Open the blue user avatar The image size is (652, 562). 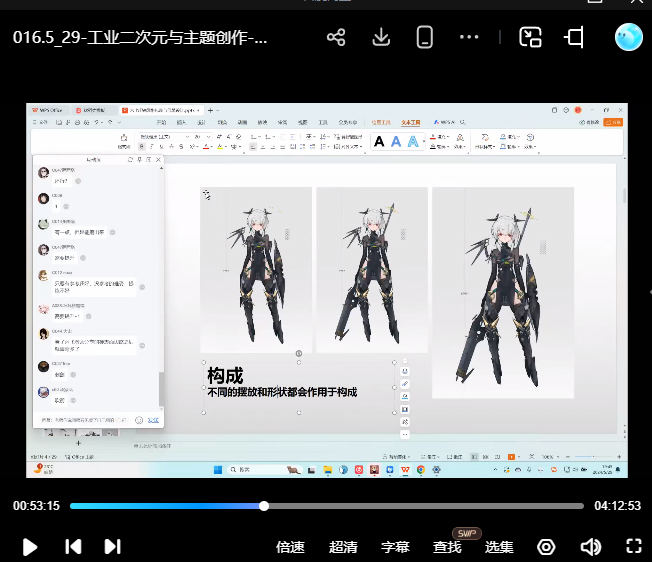(x=628, y=37)
